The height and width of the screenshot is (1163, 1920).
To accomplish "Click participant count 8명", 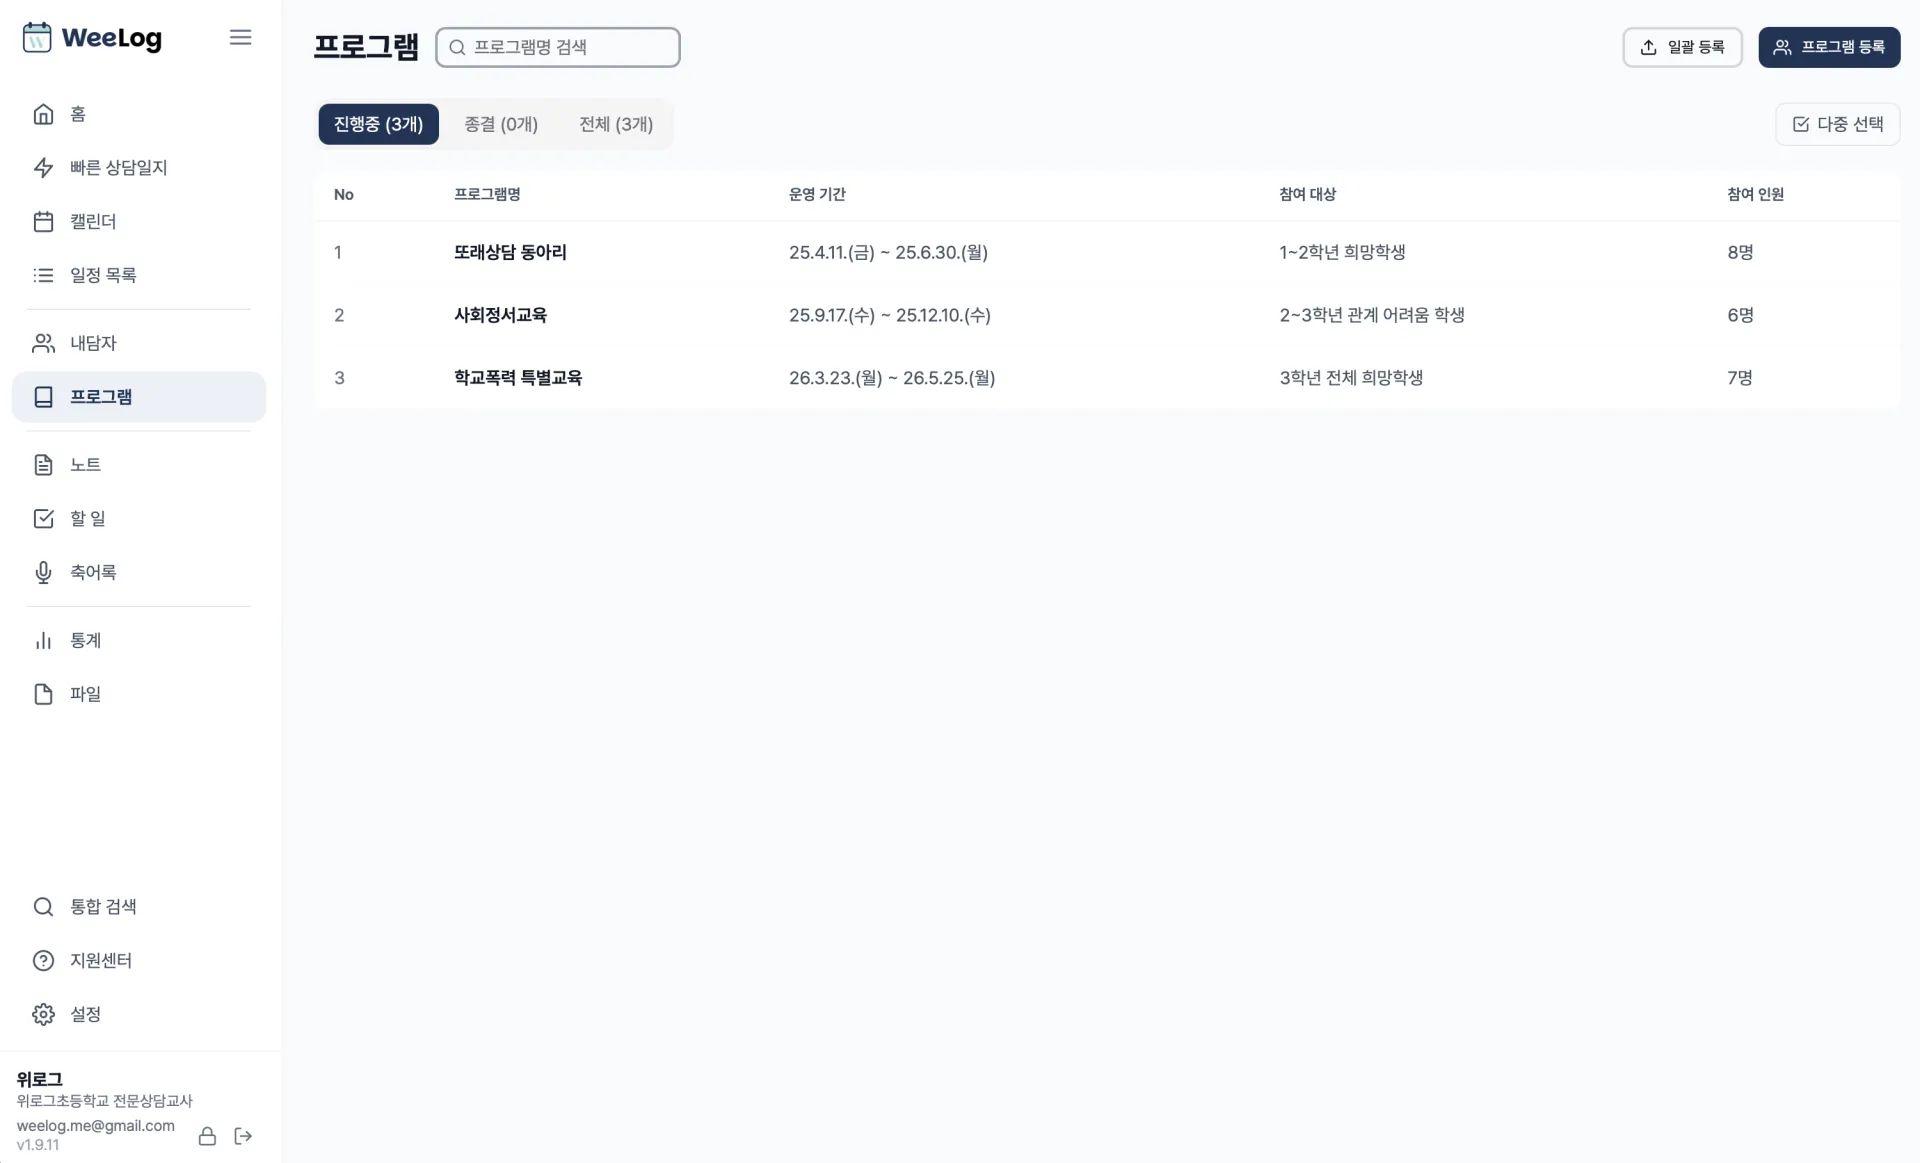I will [x=1740, y=252].
